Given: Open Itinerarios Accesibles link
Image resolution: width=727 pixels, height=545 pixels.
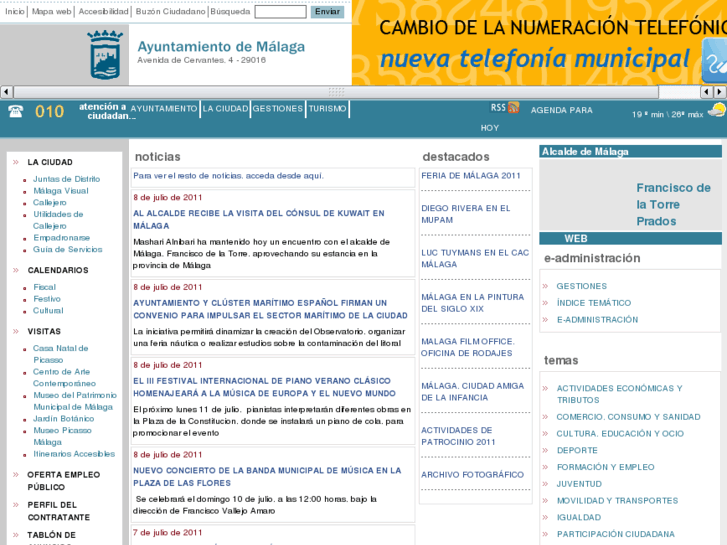Looking at the screenshot, I should point(74,454).
